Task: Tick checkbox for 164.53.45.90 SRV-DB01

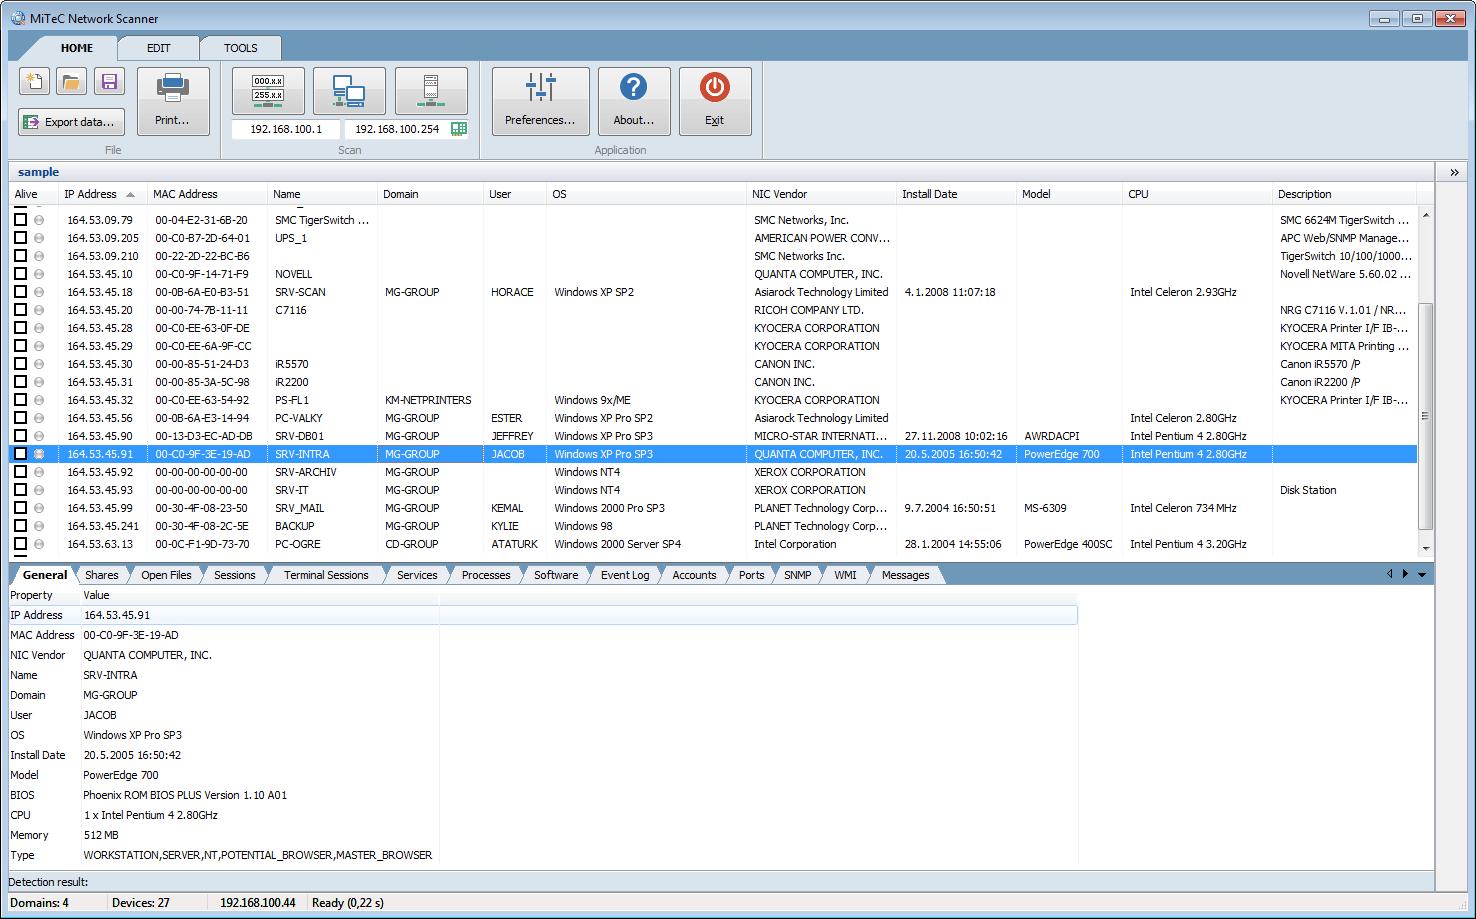Action: (20, 436)
